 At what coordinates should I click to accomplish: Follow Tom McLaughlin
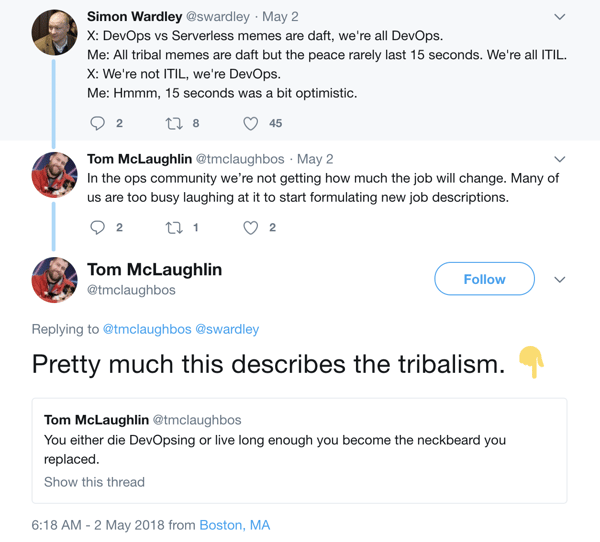[484, 280]
